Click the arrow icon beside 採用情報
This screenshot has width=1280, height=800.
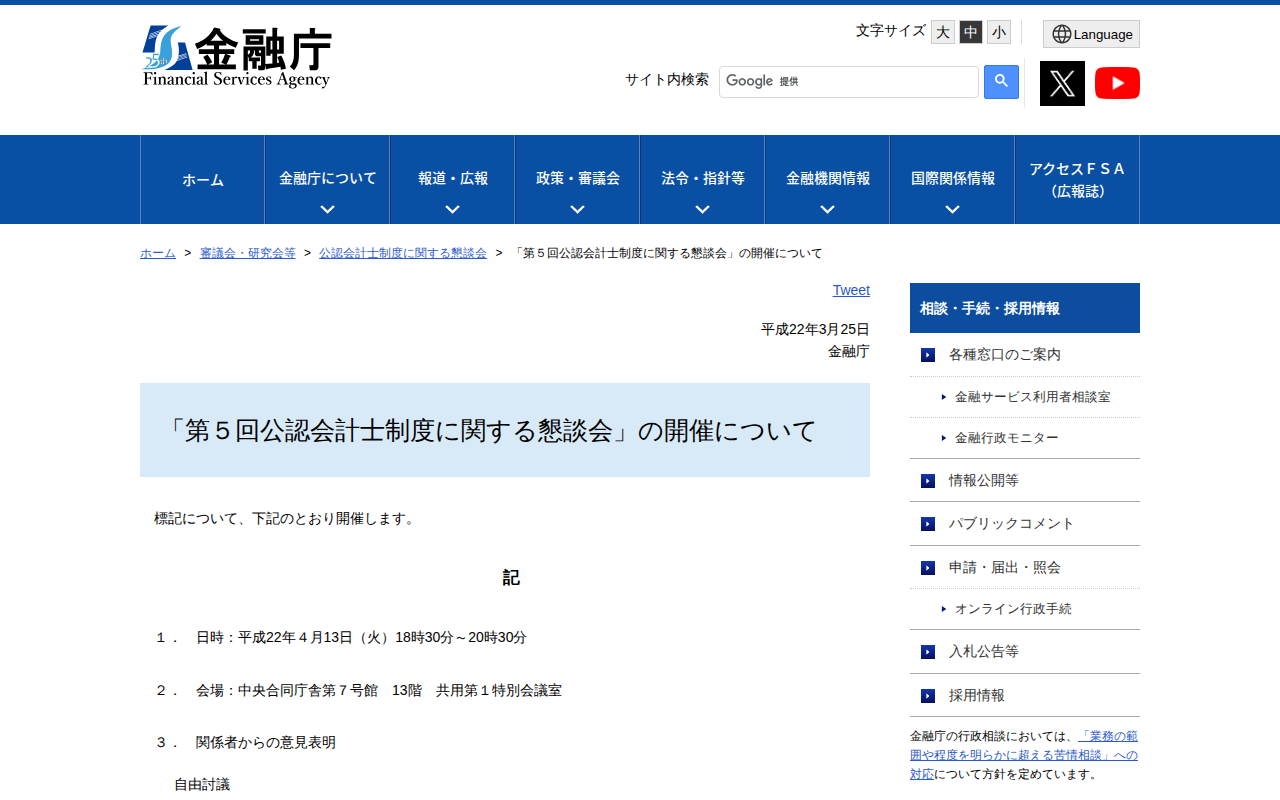coord(928,696)
